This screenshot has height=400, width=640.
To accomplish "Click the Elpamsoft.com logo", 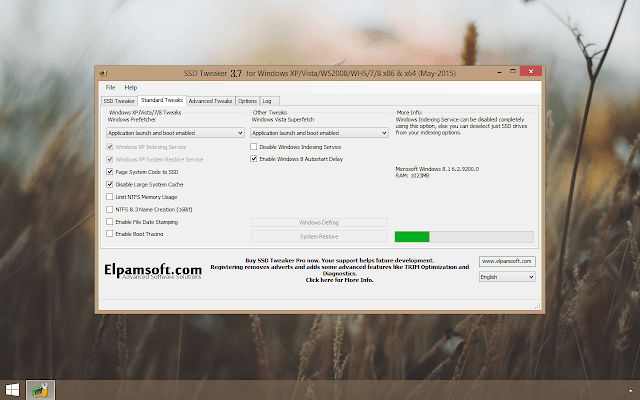I will tap(153, 271).
